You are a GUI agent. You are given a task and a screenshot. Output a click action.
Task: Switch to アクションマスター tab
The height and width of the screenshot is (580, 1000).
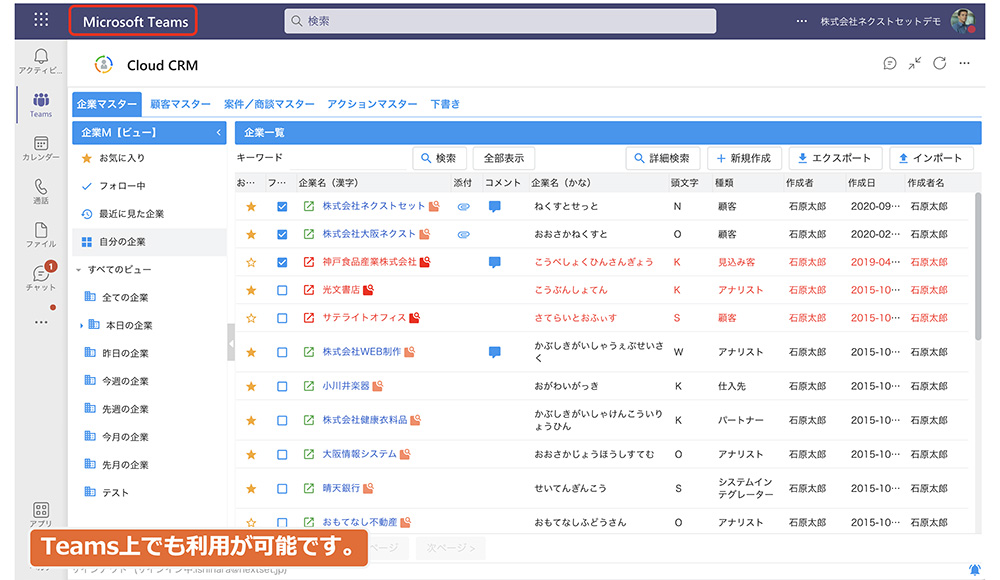point(372,104)
